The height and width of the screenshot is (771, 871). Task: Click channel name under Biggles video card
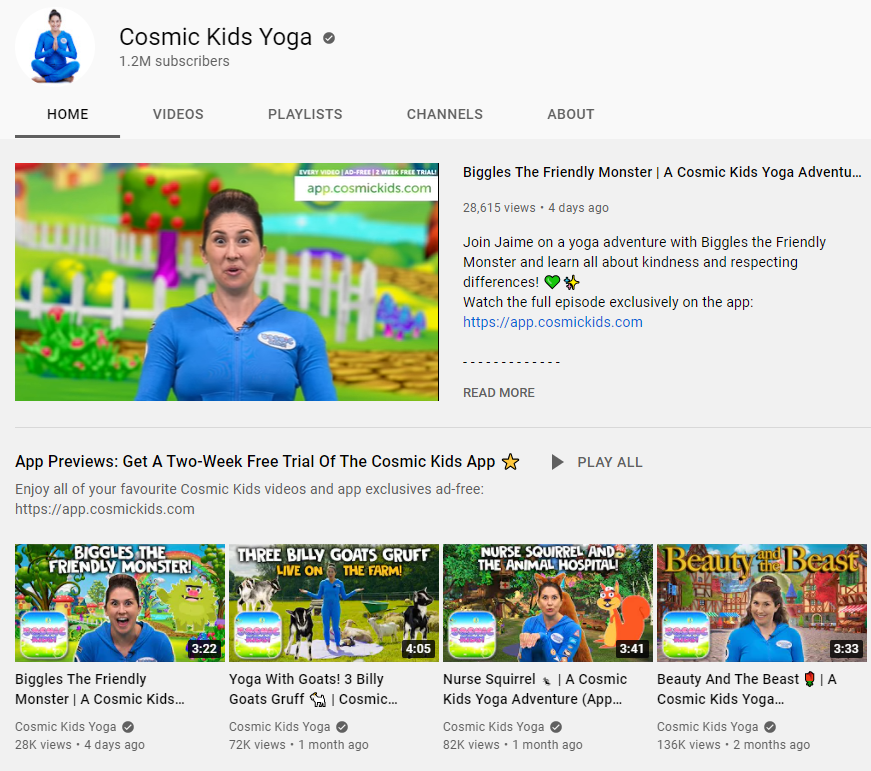click(66, 727)
